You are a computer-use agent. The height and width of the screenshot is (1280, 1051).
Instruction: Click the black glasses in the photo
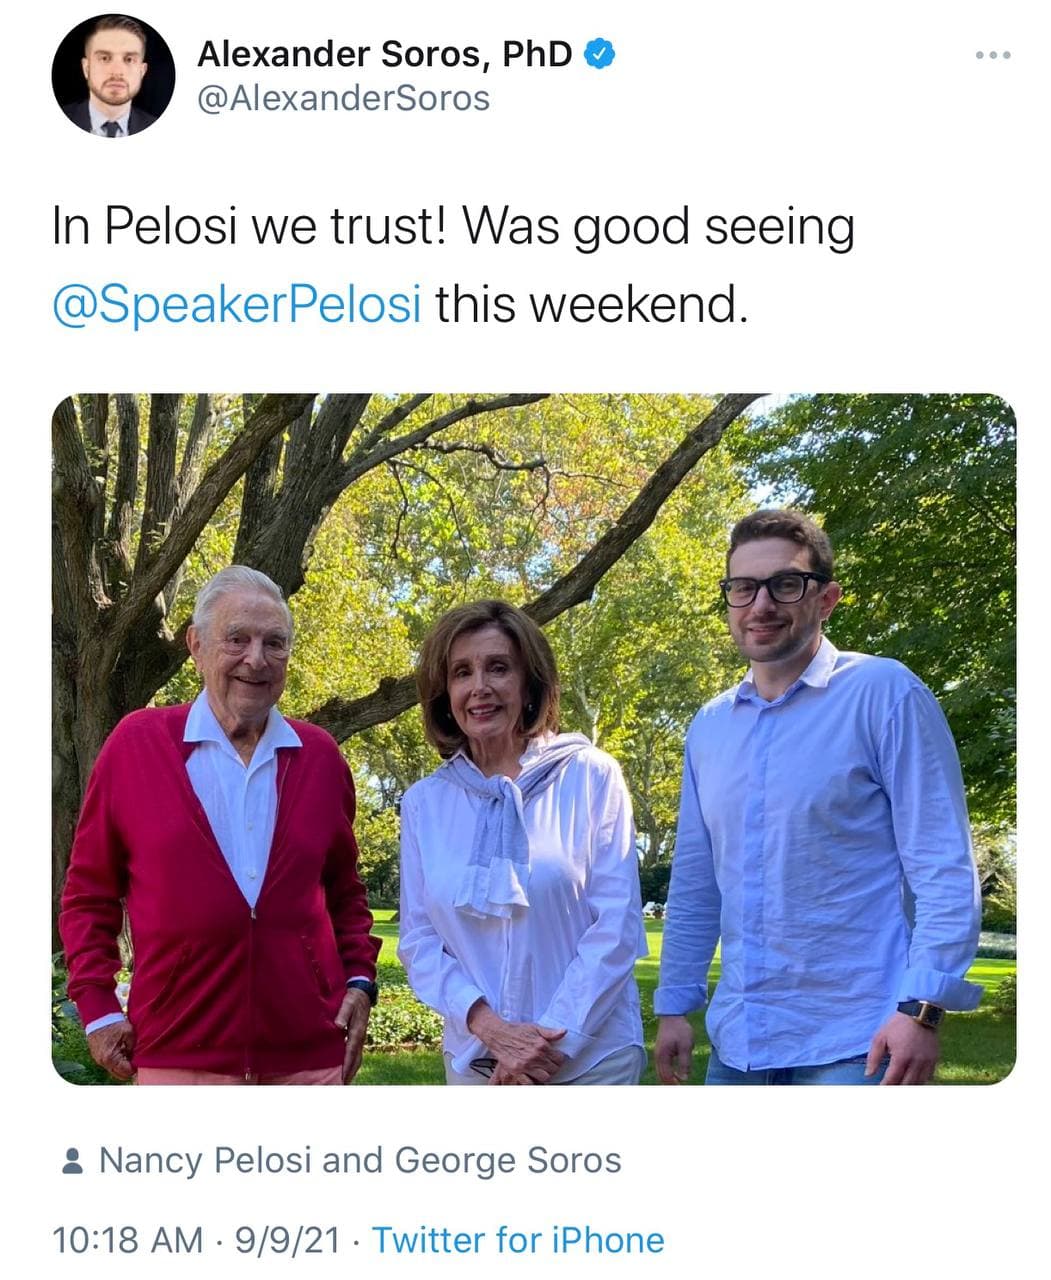(x=773, y=588)
